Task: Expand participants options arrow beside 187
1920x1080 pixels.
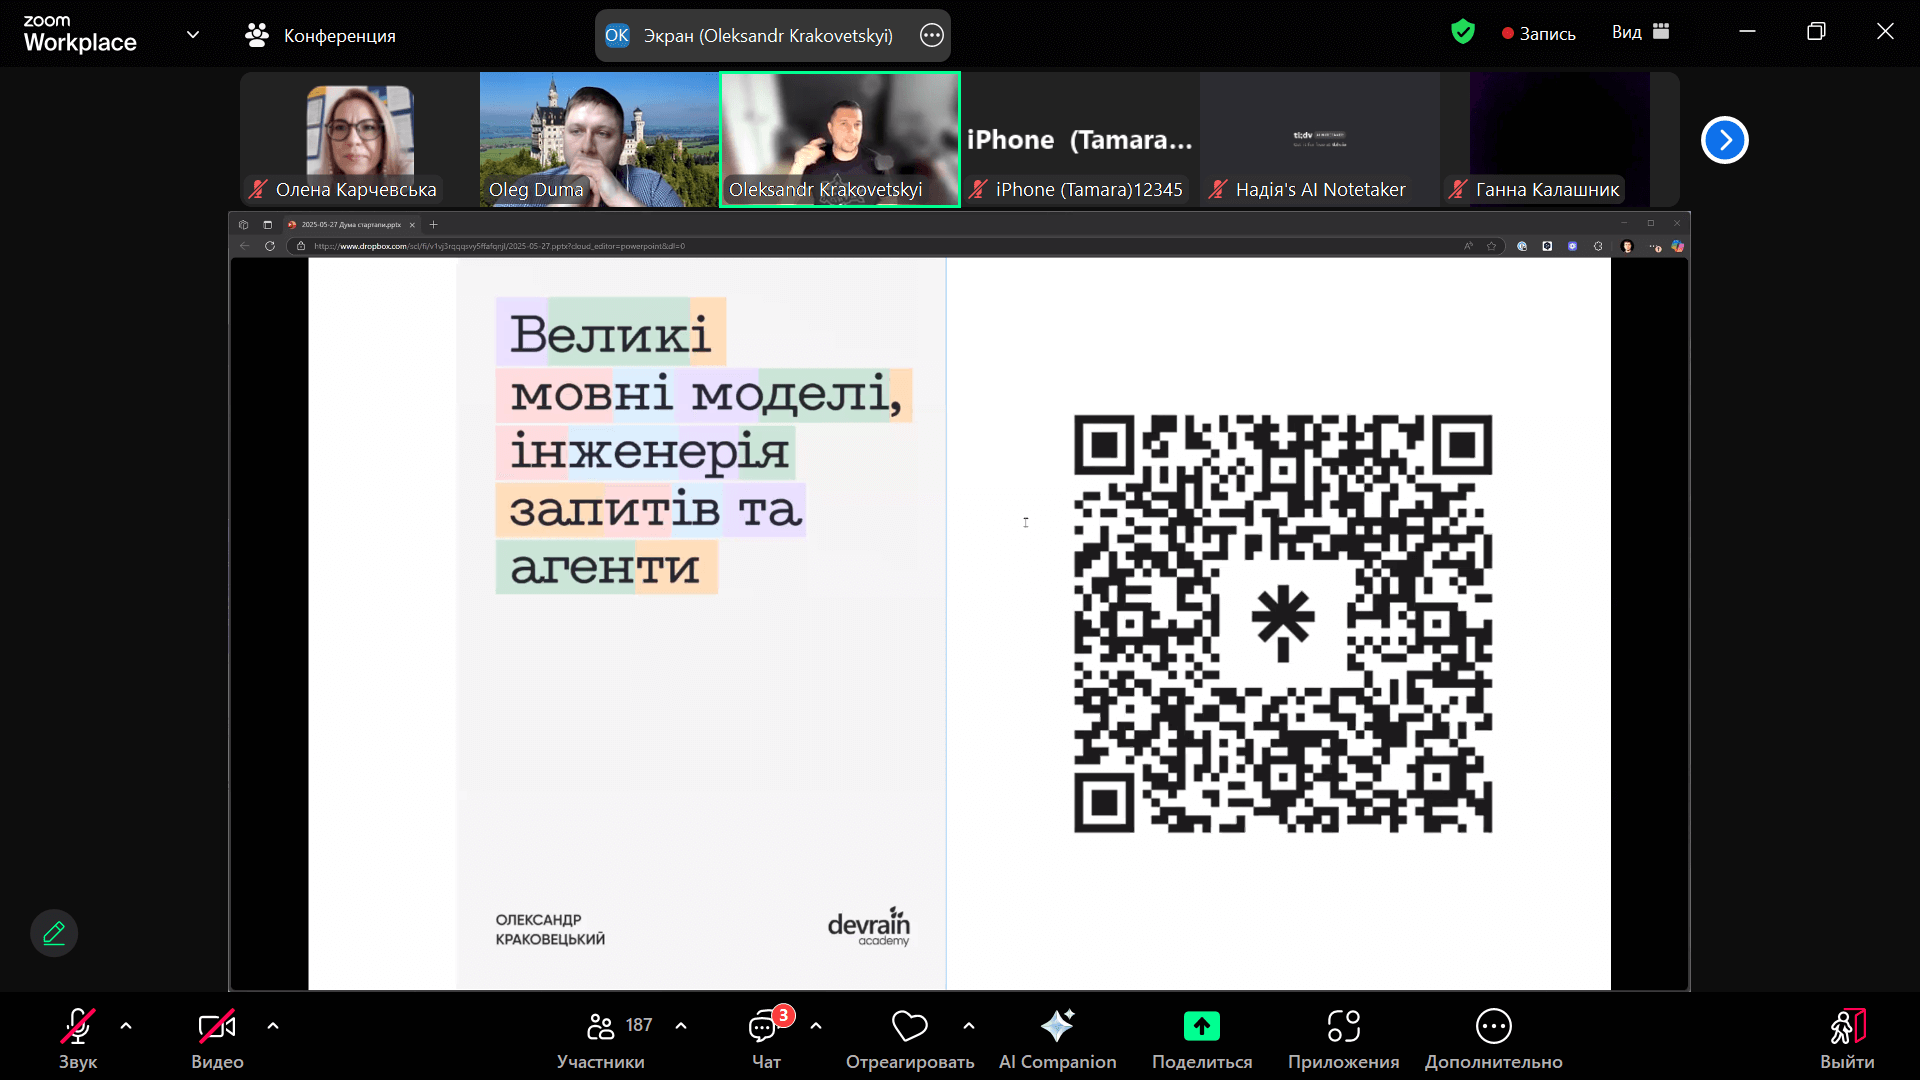Action: pyautogui.click(x=681, y=1026)
